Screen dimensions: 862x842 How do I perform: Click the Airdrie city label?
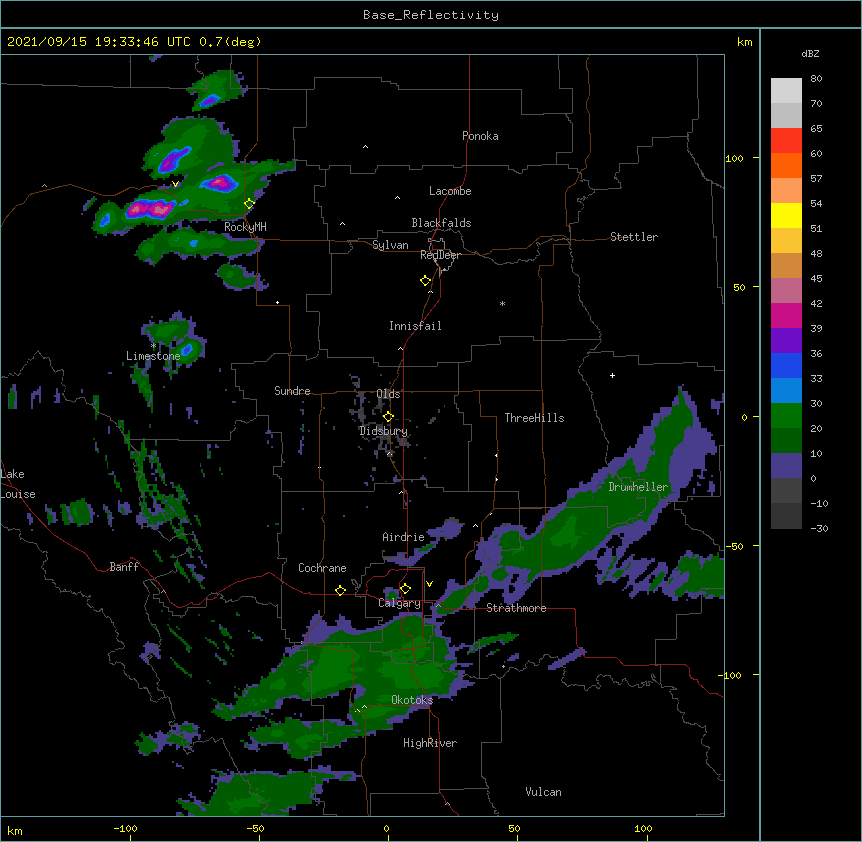403,537
